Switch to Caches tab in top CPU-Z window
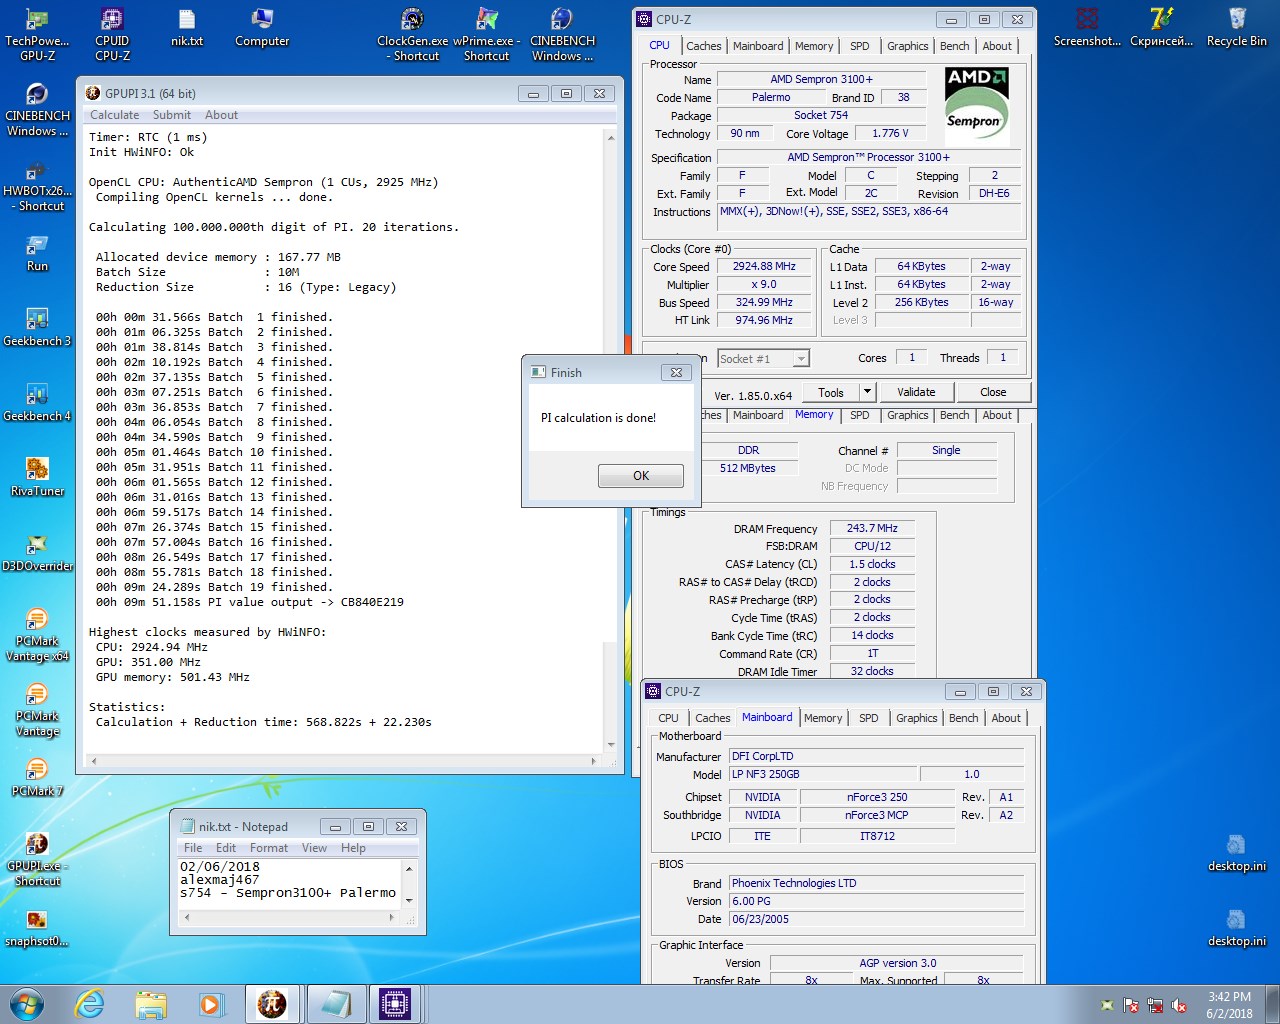Image resolution: width=1280 pixels, height=1024 pixels. (x=704, y=46)
